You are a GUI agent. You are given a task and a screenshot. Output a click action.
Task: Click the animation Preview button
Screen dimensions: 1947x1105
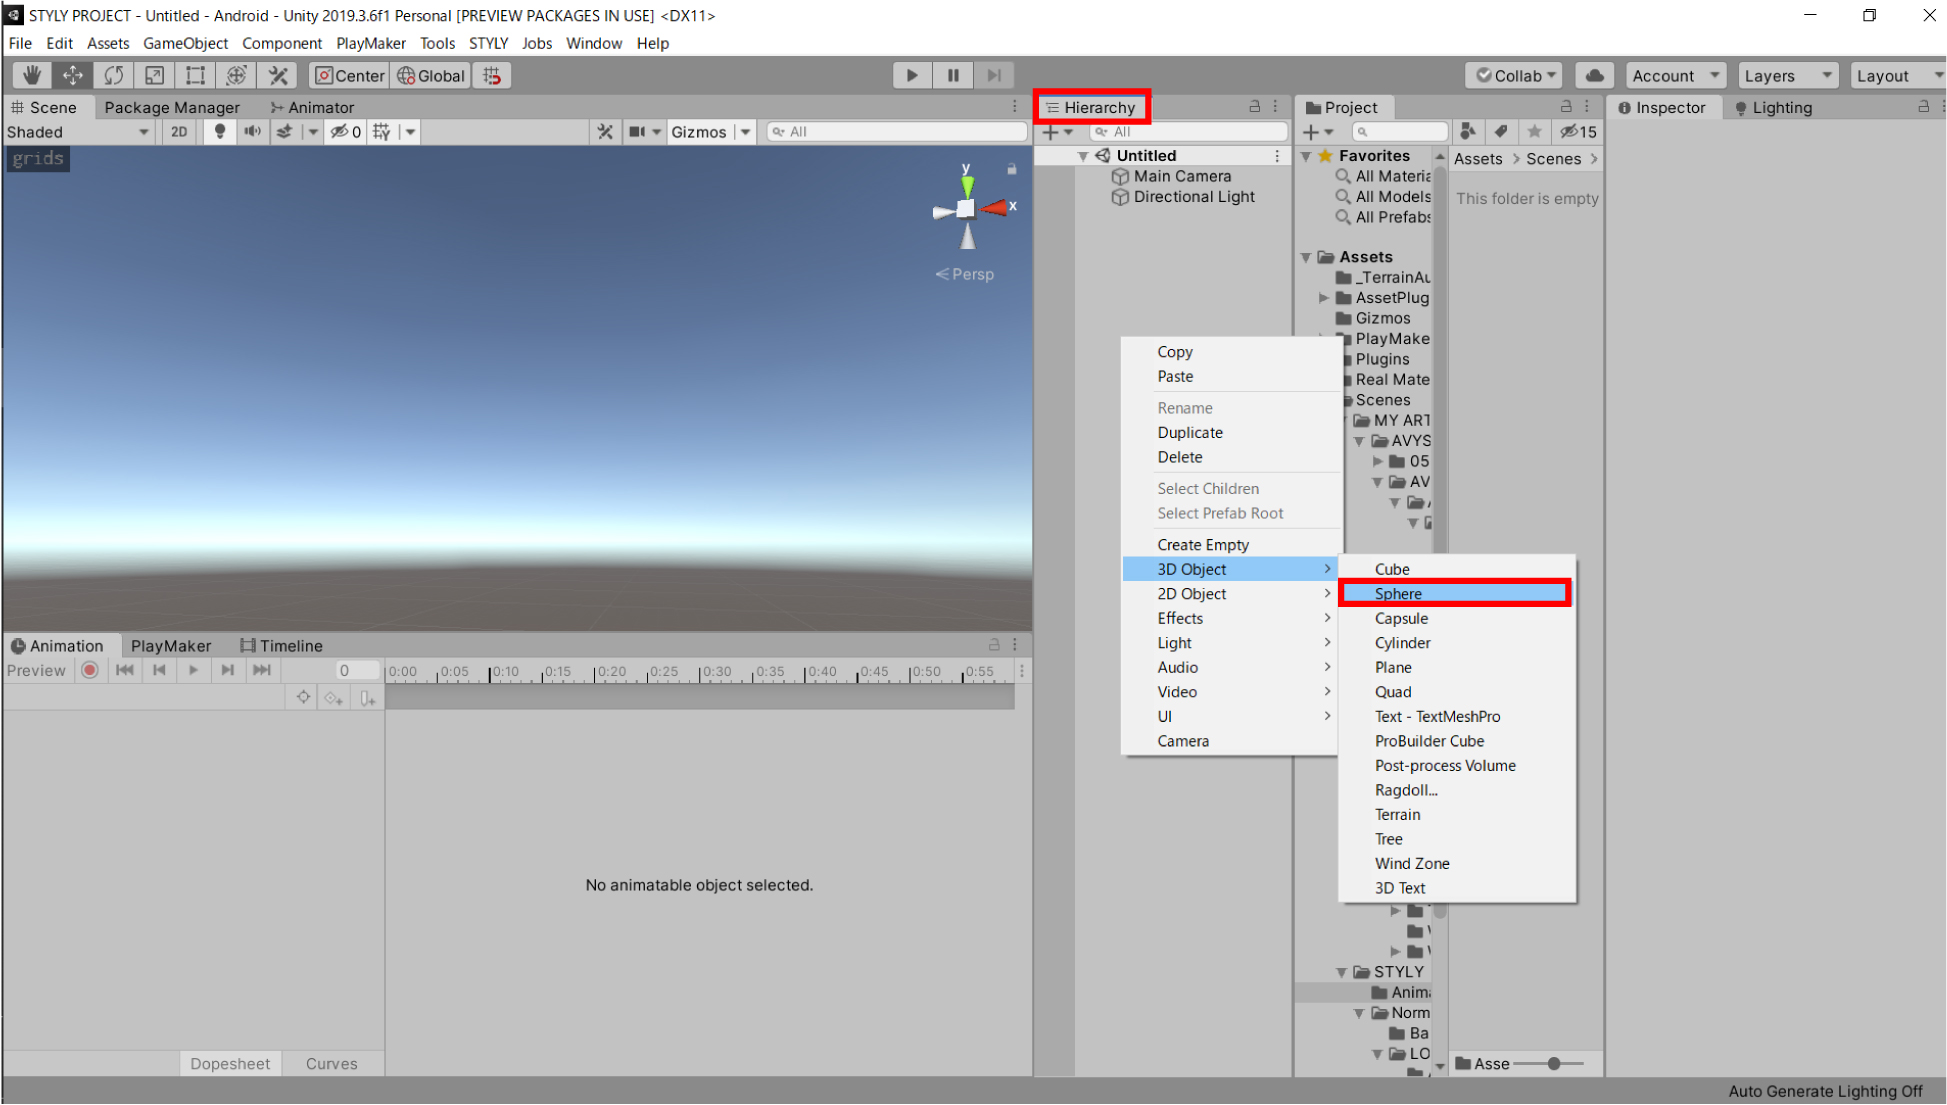click(x=36, y=670)
